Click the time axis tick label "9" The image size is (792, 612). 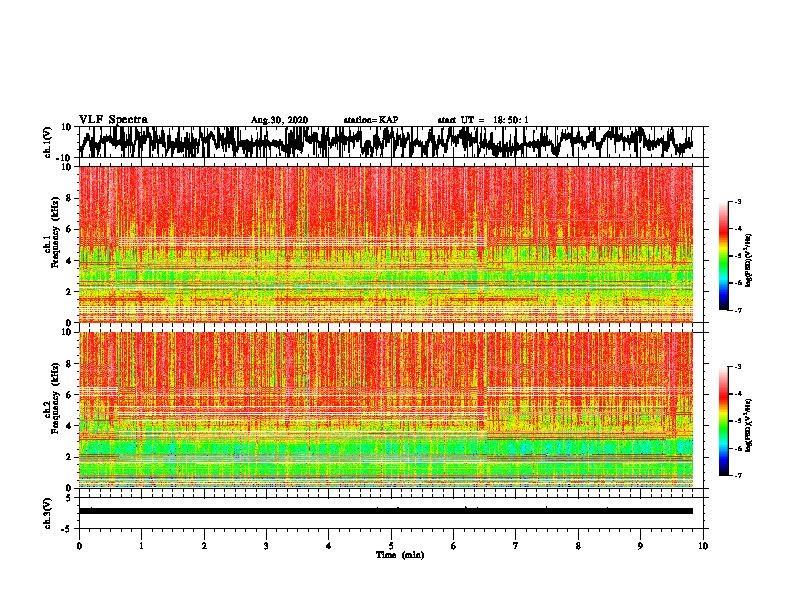point(640,546)
